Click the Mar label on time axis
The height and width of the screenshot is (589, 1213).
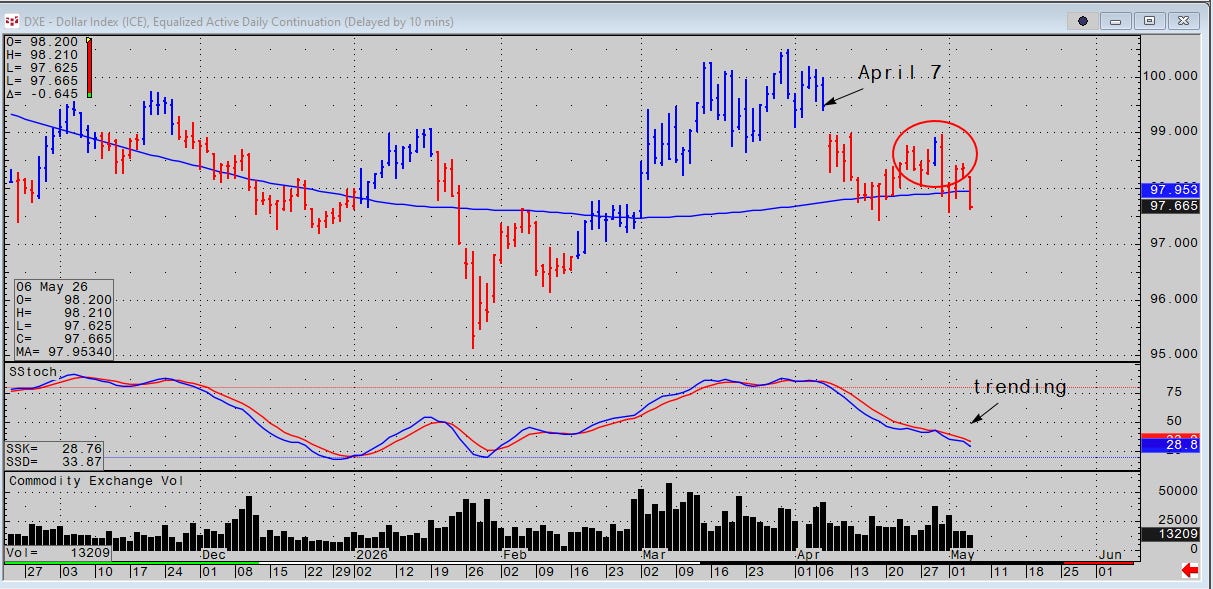click(655, 553)
